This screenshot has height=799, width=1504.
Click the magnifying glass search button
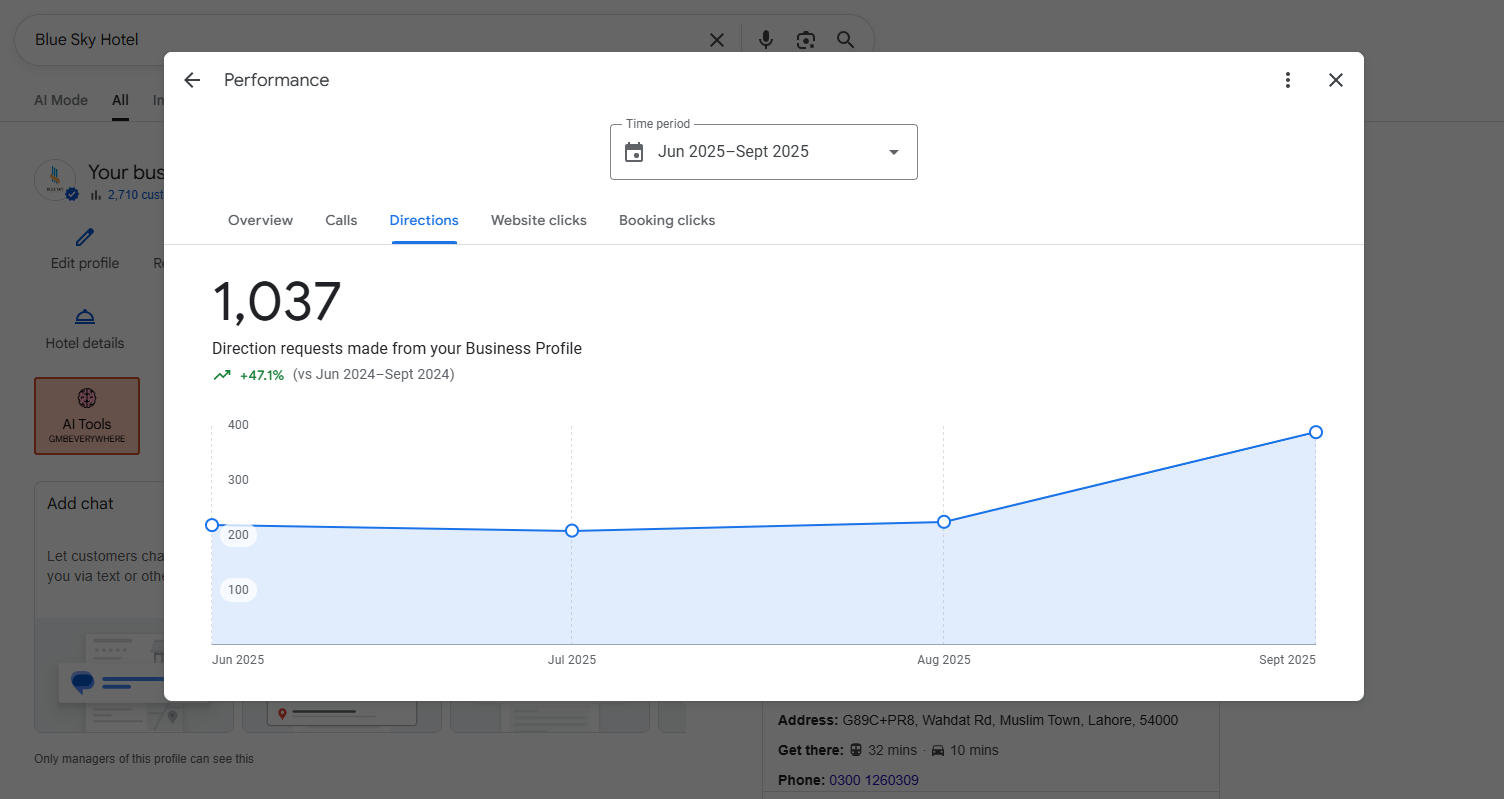point(846,40)
